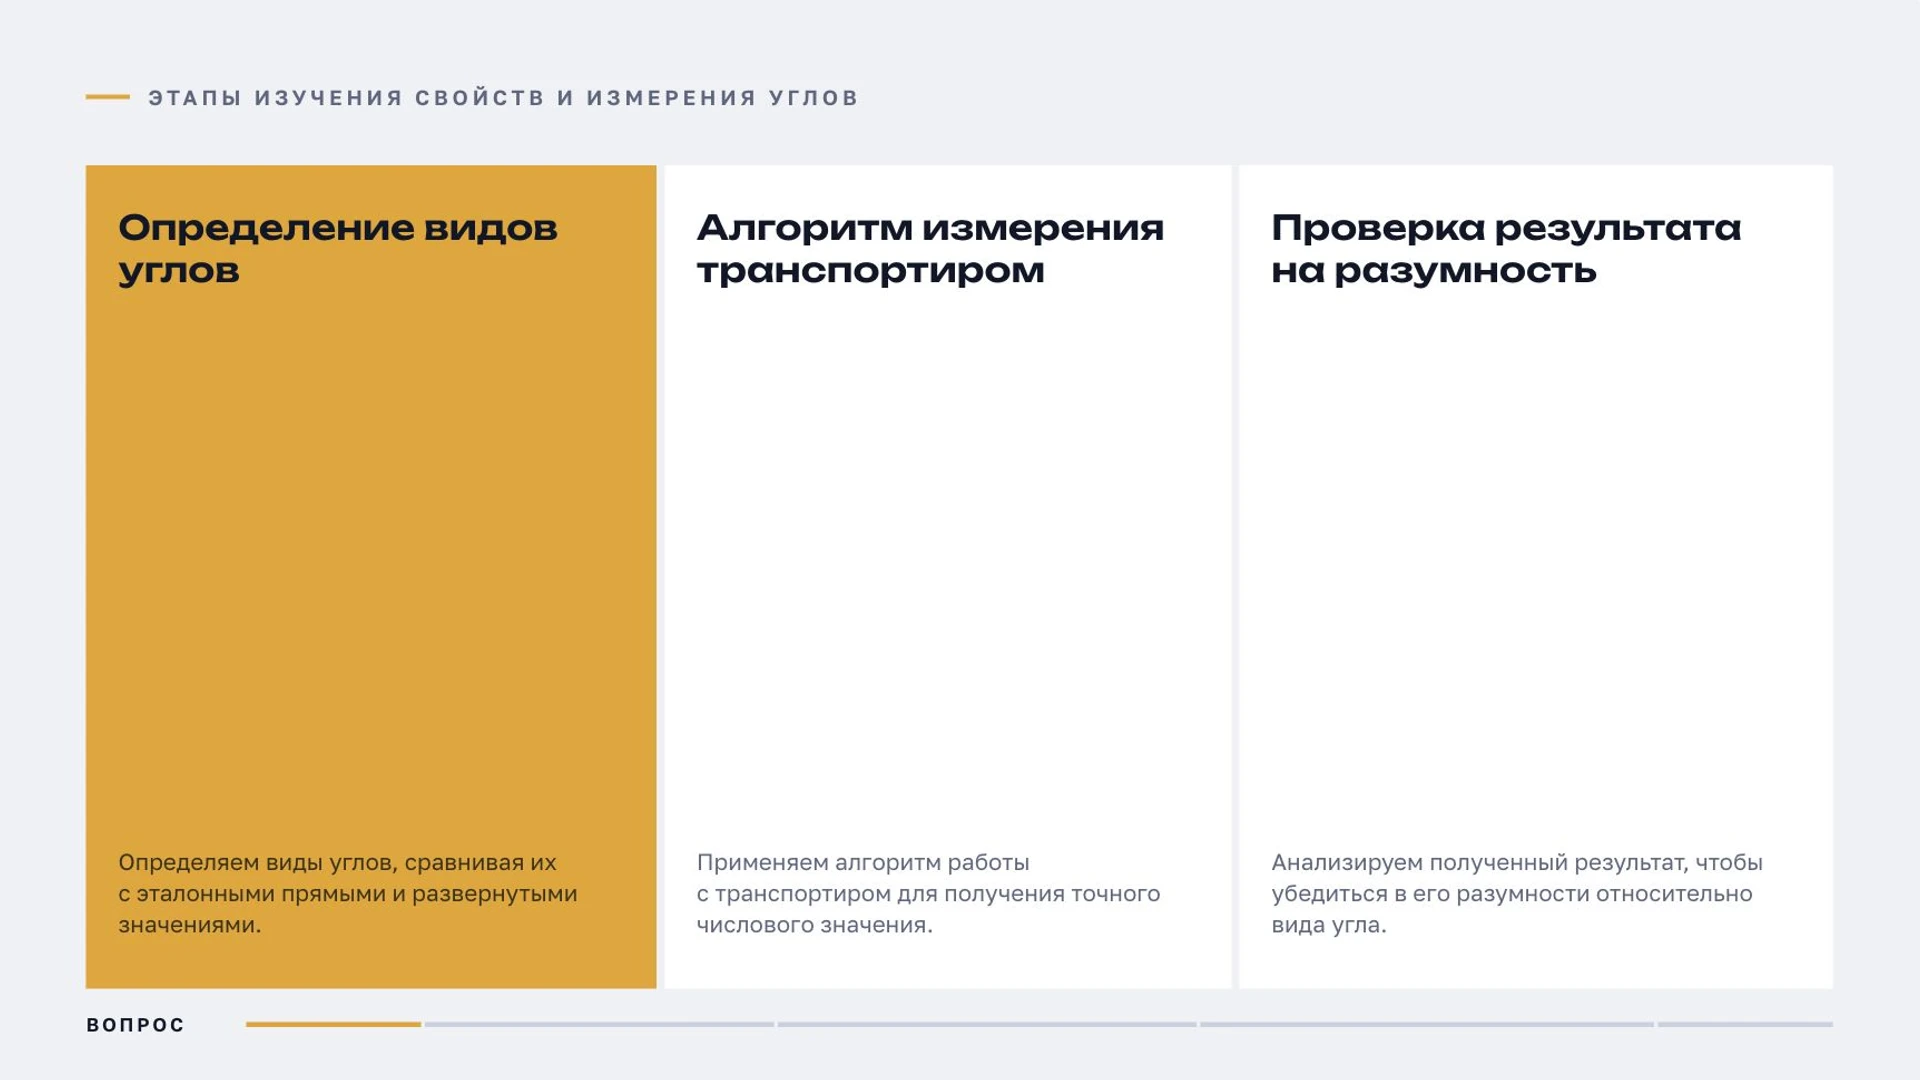The width and height of the screenshot is (1920, 1080).
Task: Jump to the third grey progress segment
Action: pos(987,1024)
